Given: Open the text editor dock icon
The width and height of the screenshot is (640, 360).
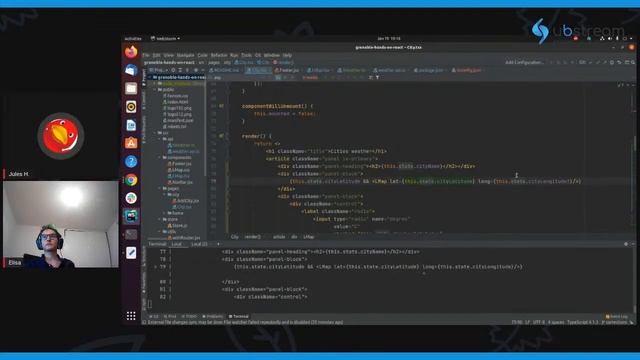Looking at the screenshot, I should [x=131, y=253].
